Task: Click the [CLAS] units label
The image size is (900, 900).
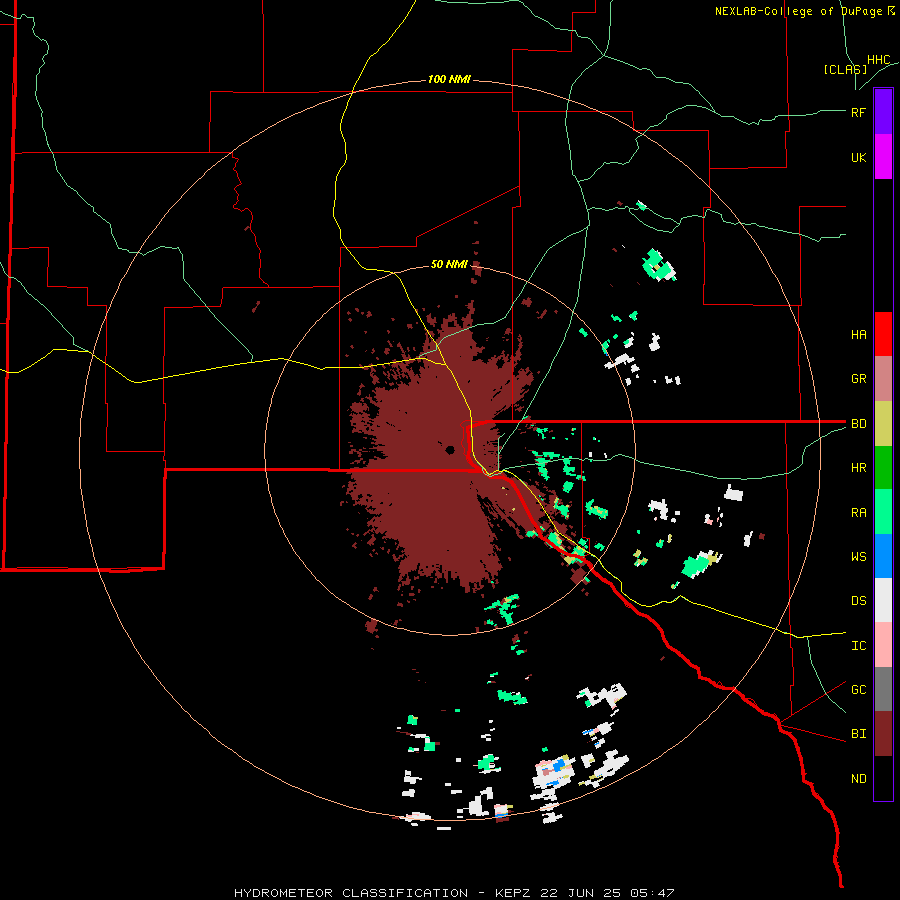Action: click(x=845, y=69)
